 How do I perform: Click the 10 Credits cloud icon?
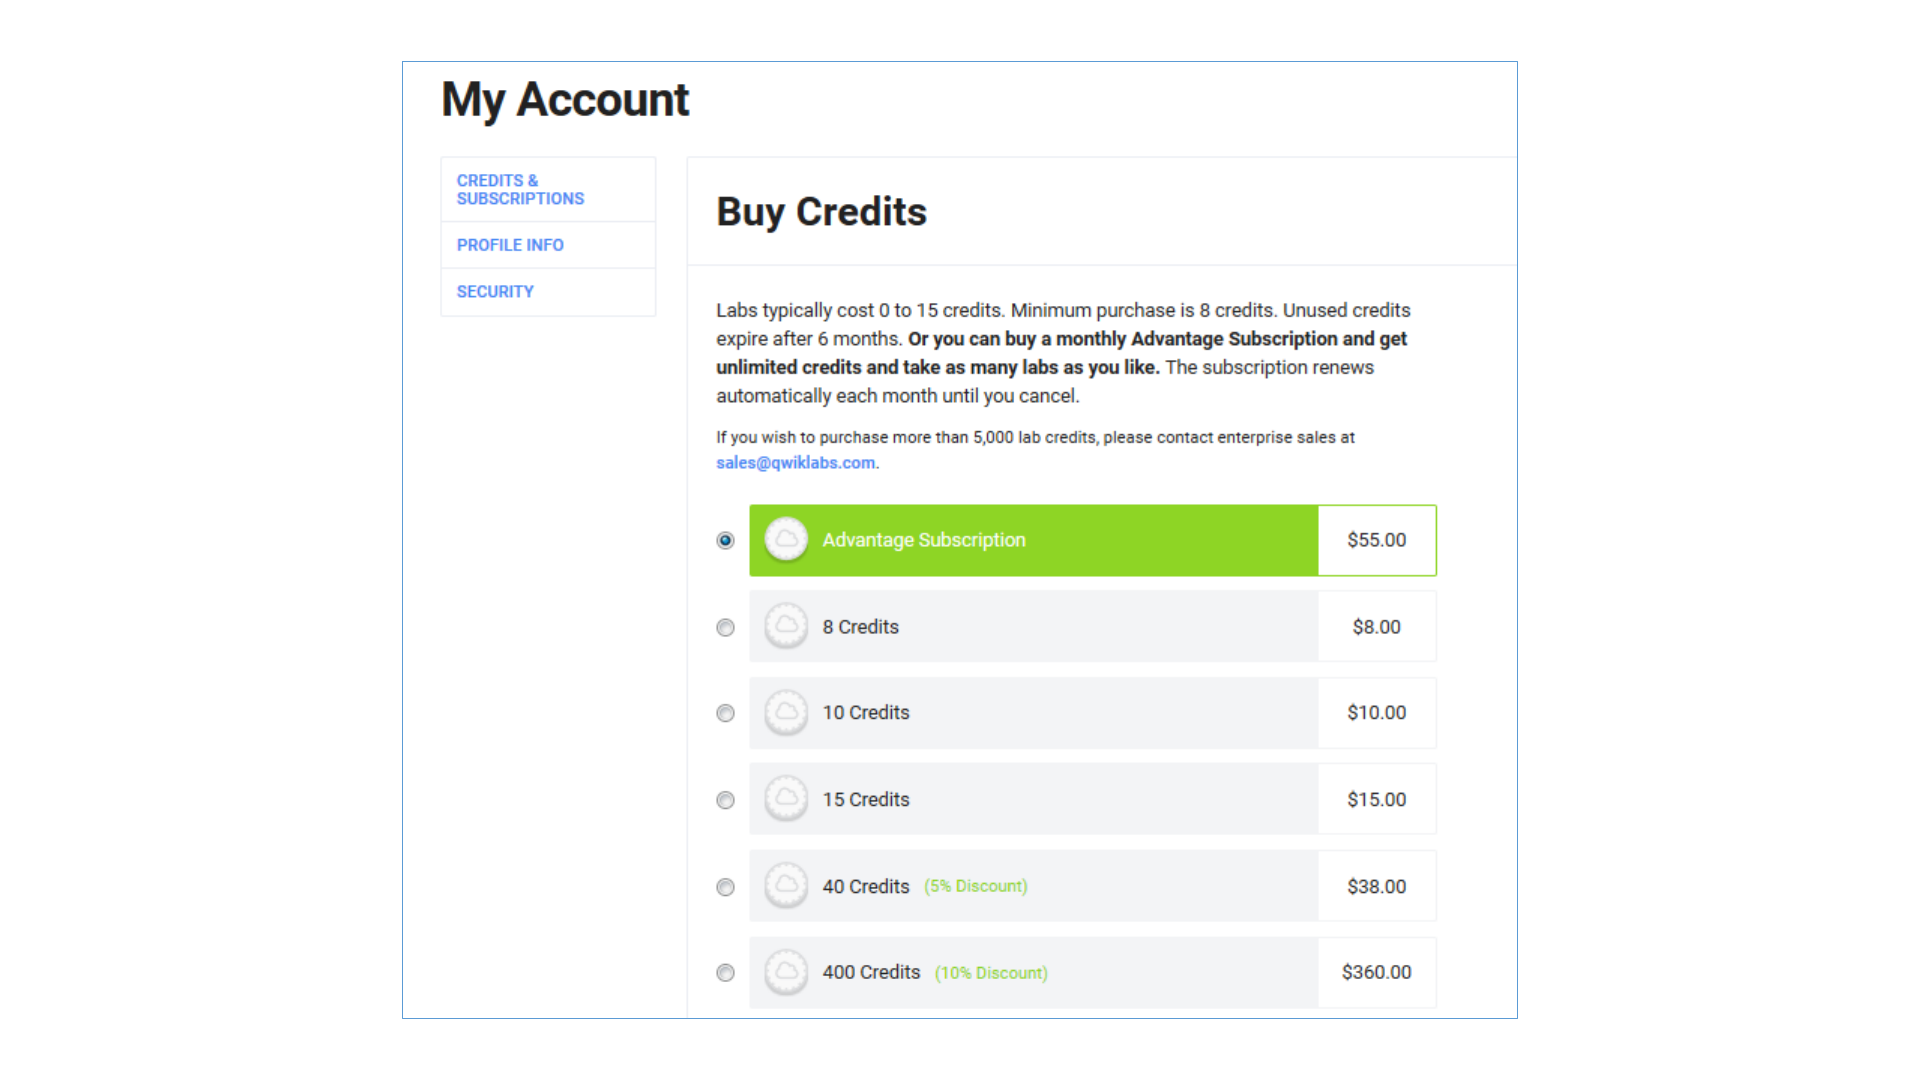tap(786, 713)
